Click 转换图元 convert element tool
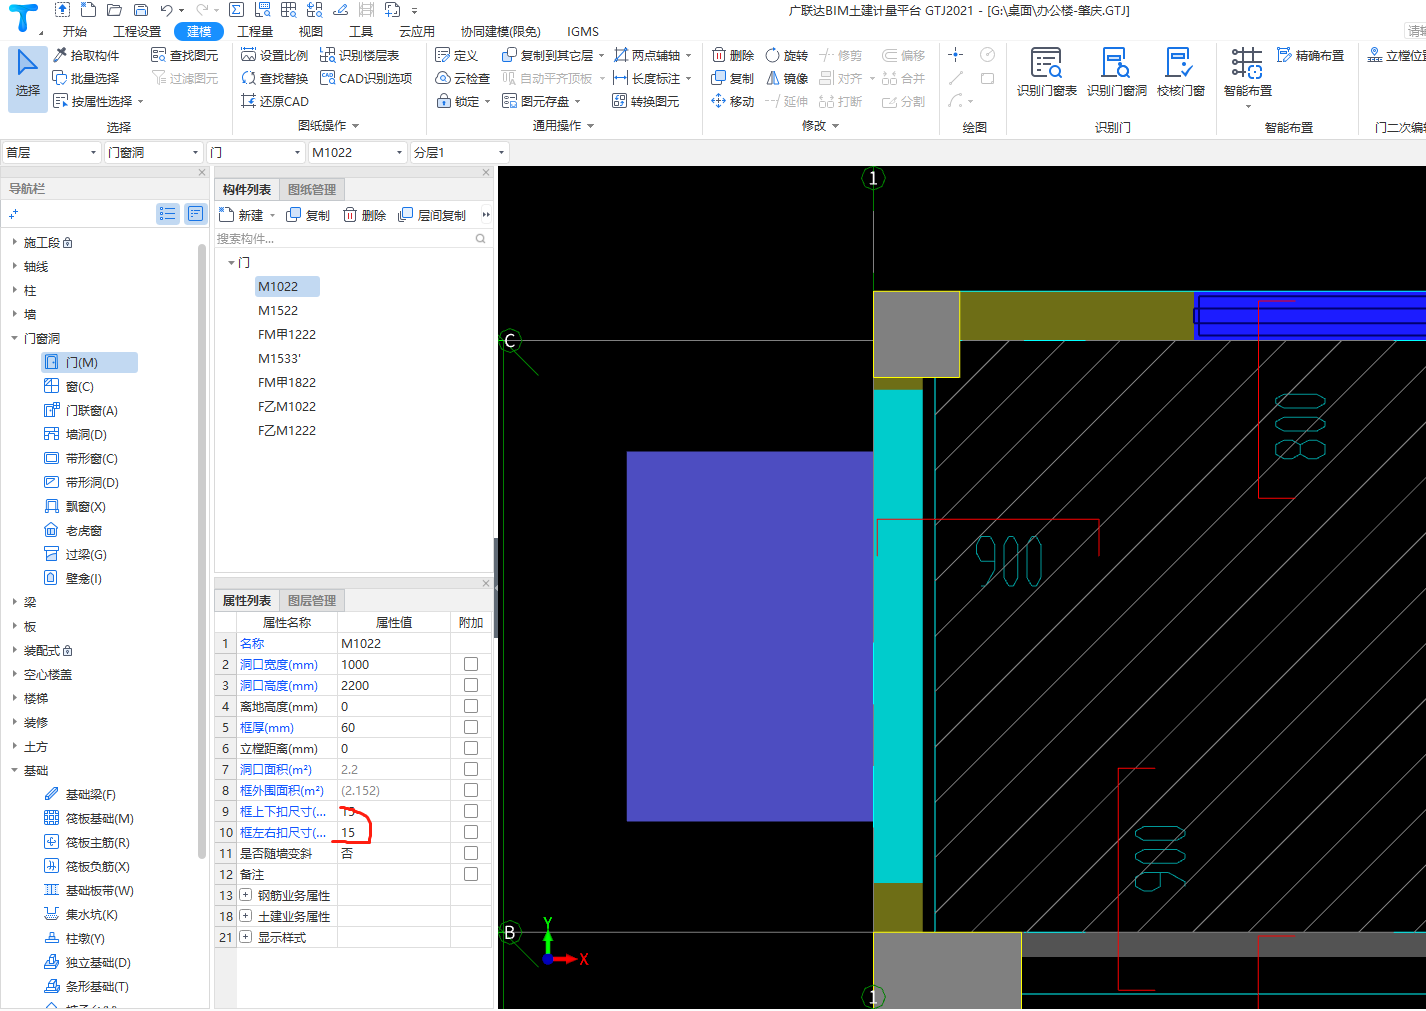The height and width of the screenshot is (1011, 1426). coord(646,101)
